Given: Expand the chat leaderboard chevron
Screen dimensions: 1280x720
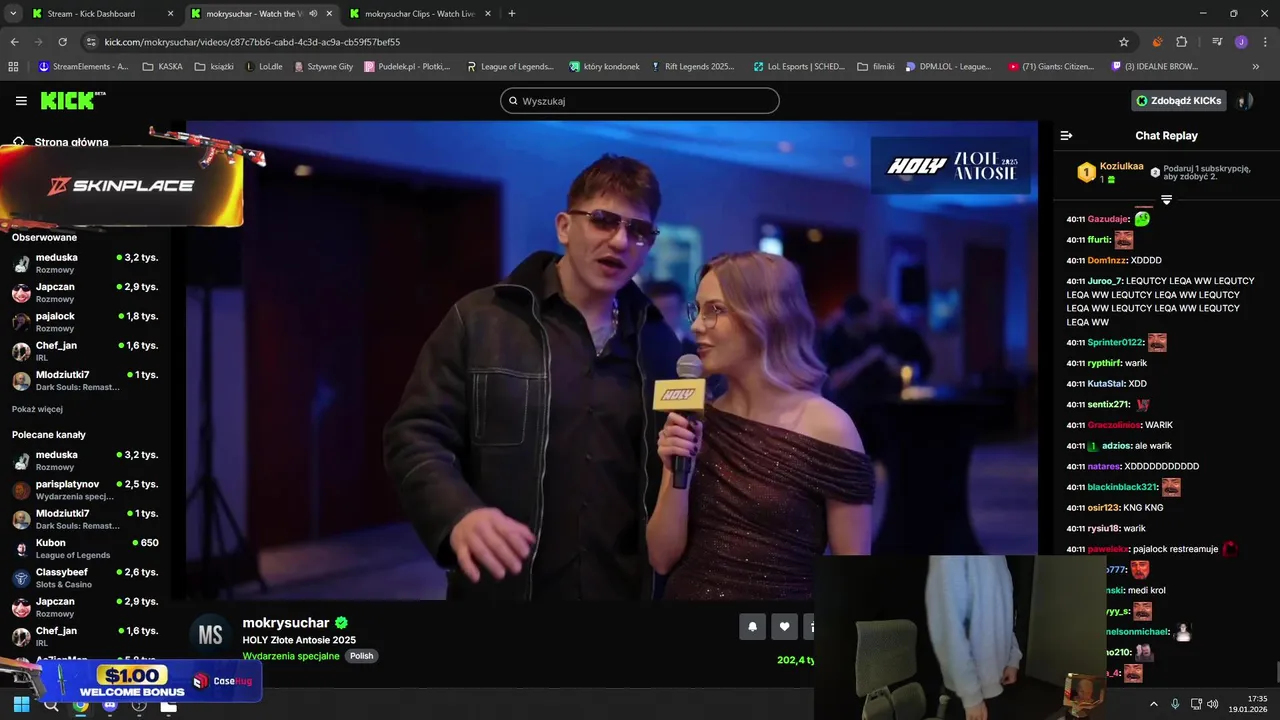Looking at the screenshot, I should click(1166, 200).
